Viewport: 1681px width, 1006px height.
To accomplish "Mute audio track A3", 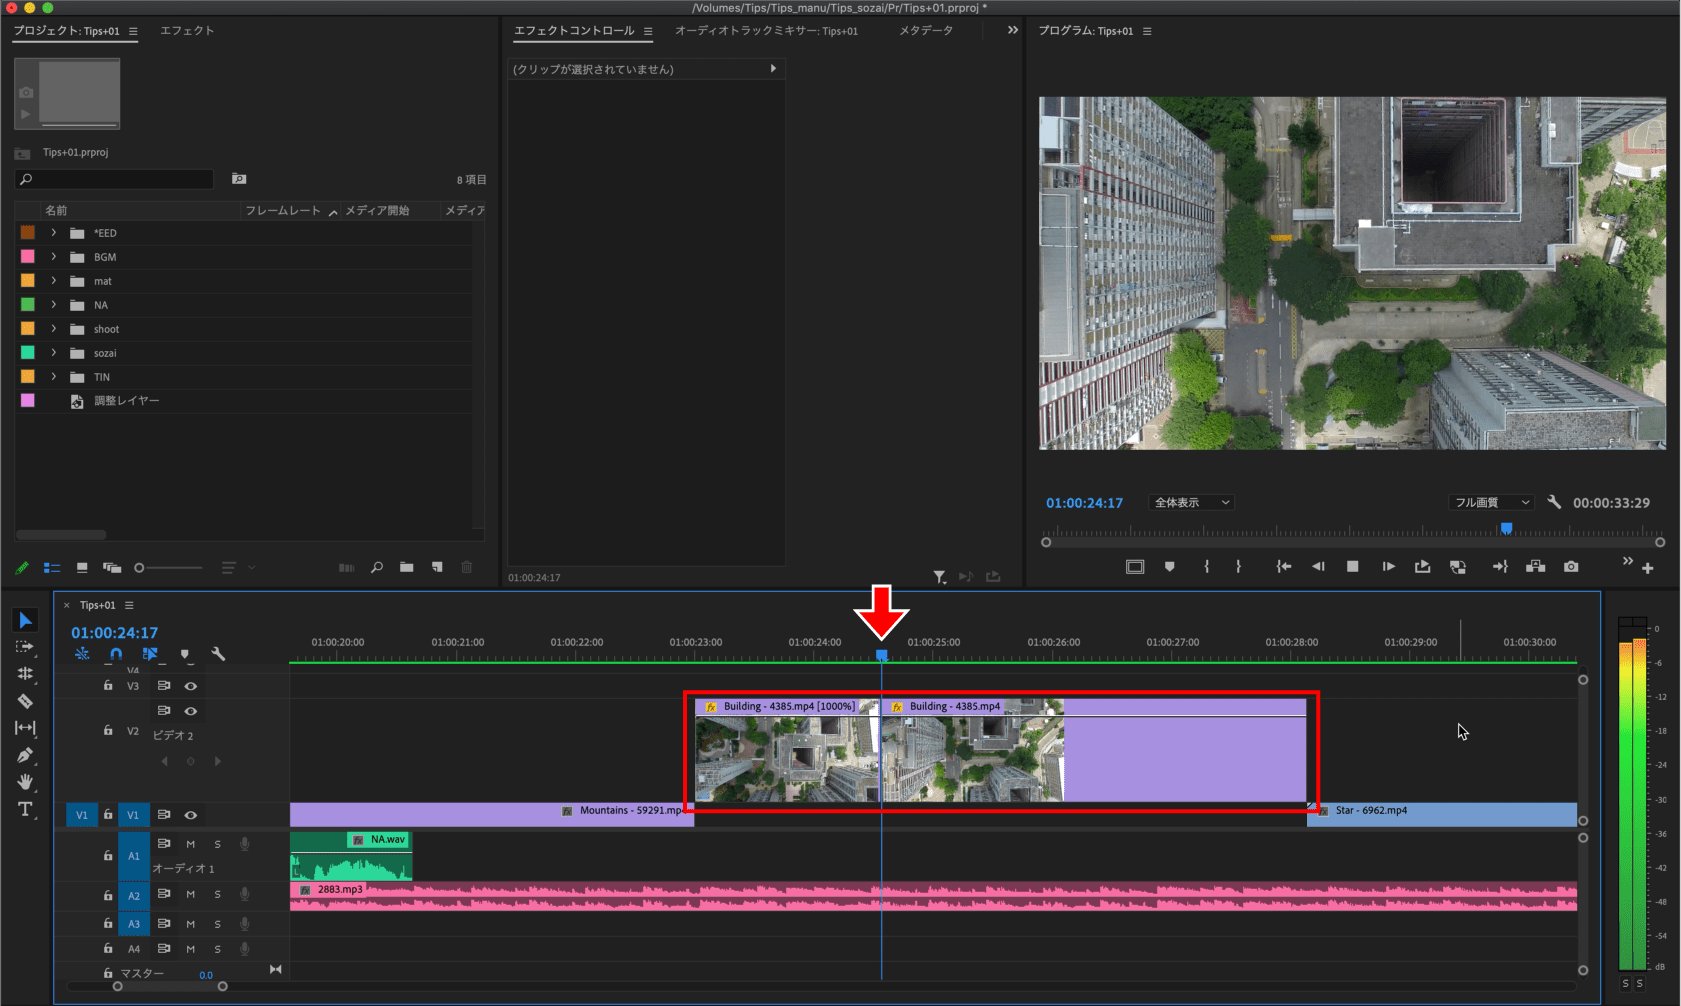I will [x=190, y=924].
